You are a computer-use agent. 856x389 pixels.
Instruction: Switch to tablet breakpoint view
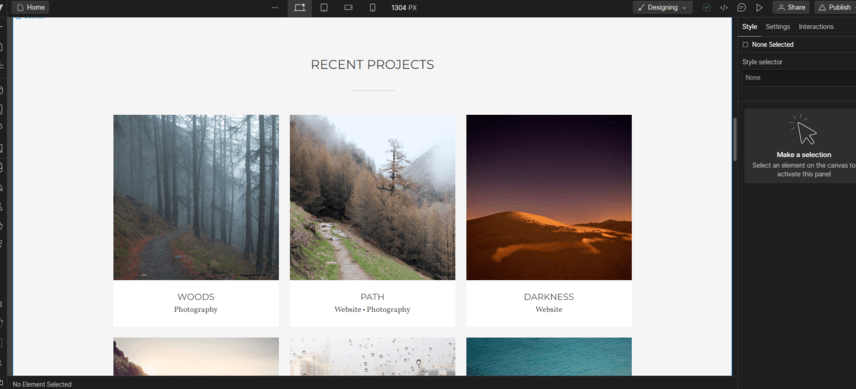point(324,8)
